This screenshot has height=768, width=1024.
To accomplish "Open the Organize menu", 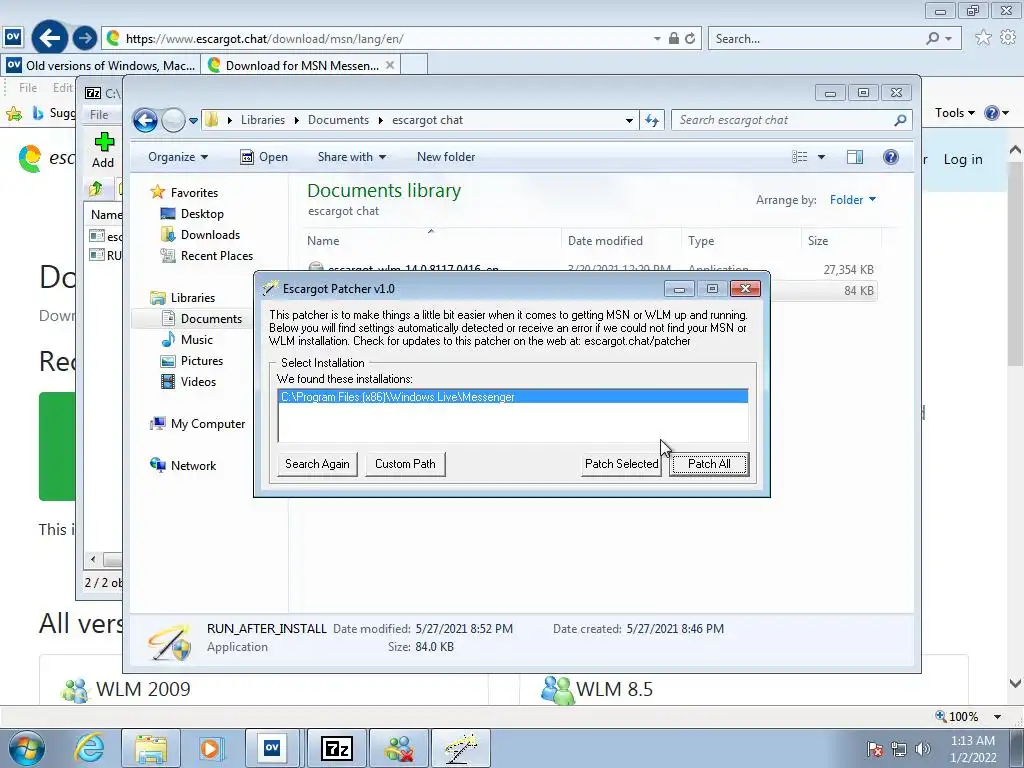I will (178, 157).
